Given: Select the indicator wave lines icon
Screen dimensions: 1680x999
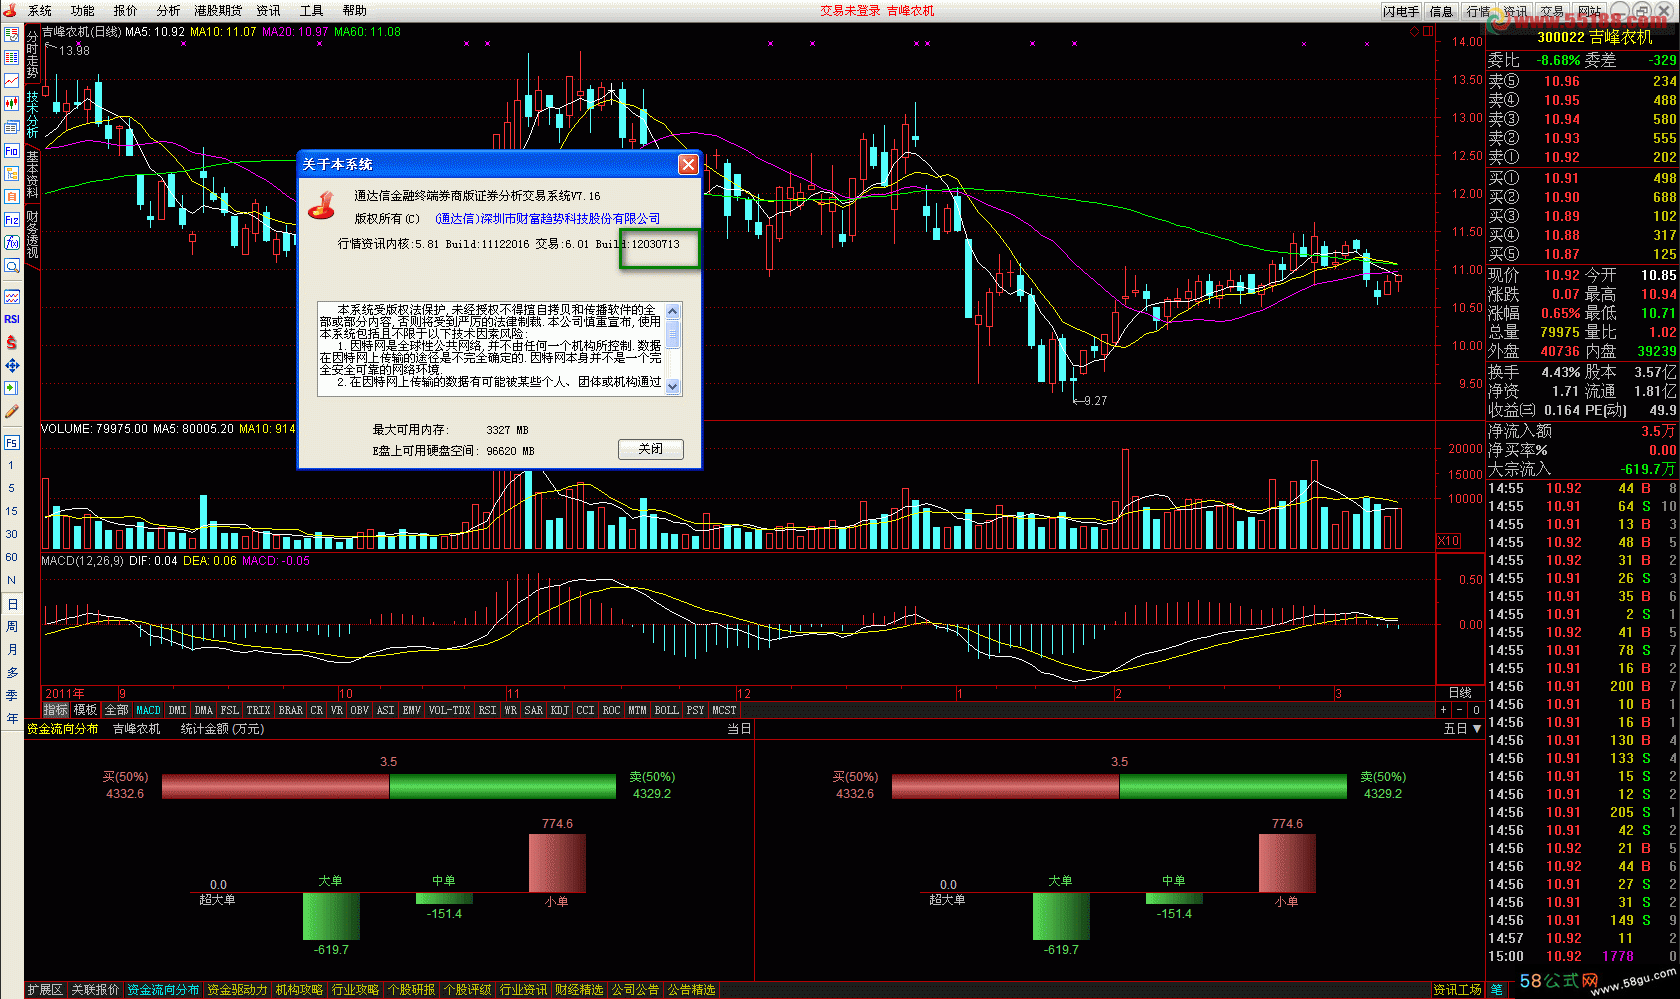Looking at the screenshot, I should [x=12, y=297].
